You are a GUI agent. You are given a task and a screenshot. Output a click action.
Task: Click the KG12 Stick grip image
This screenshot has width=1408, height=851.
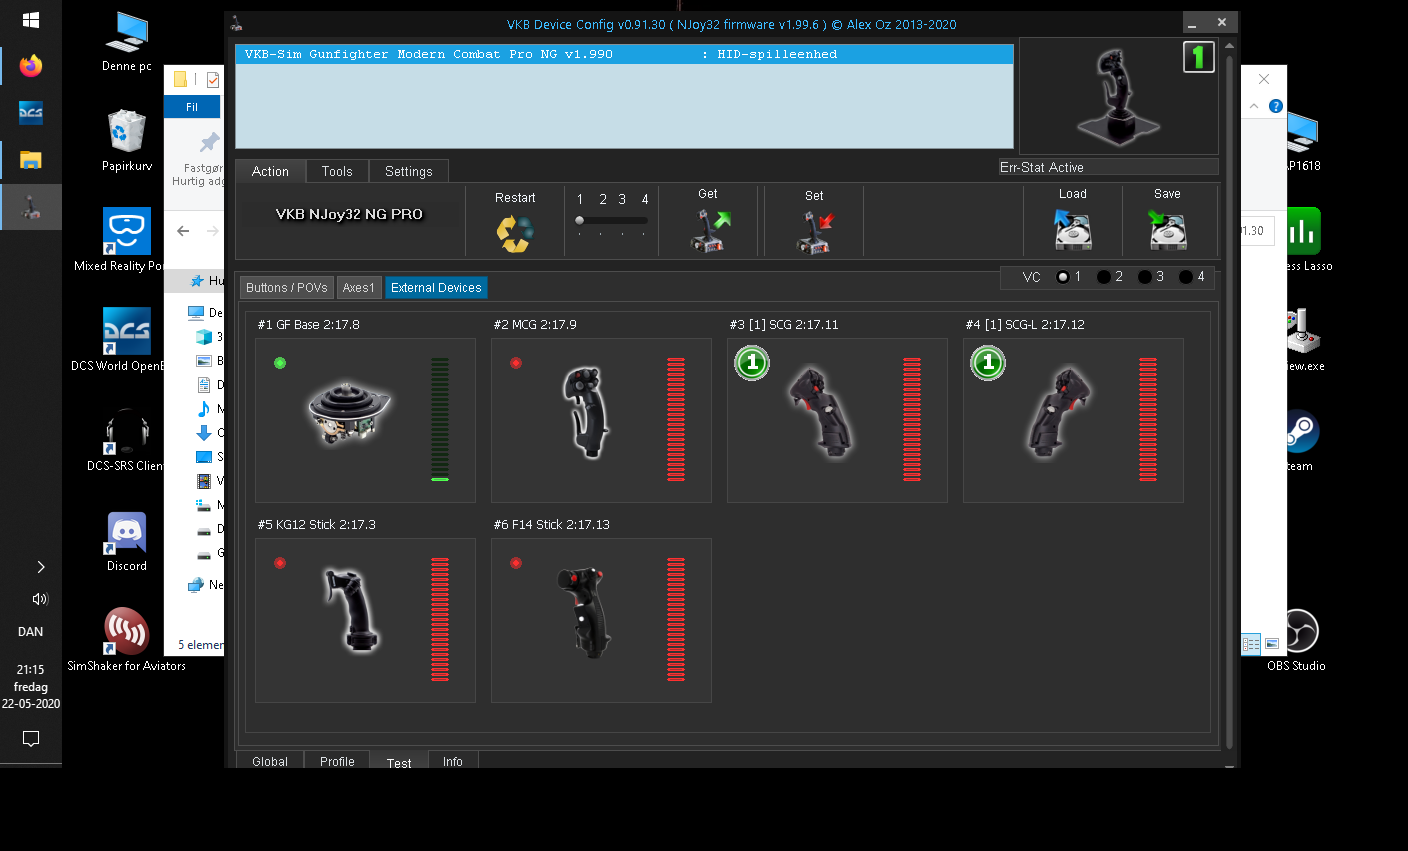pyautogui.click(x=350, y=612)
